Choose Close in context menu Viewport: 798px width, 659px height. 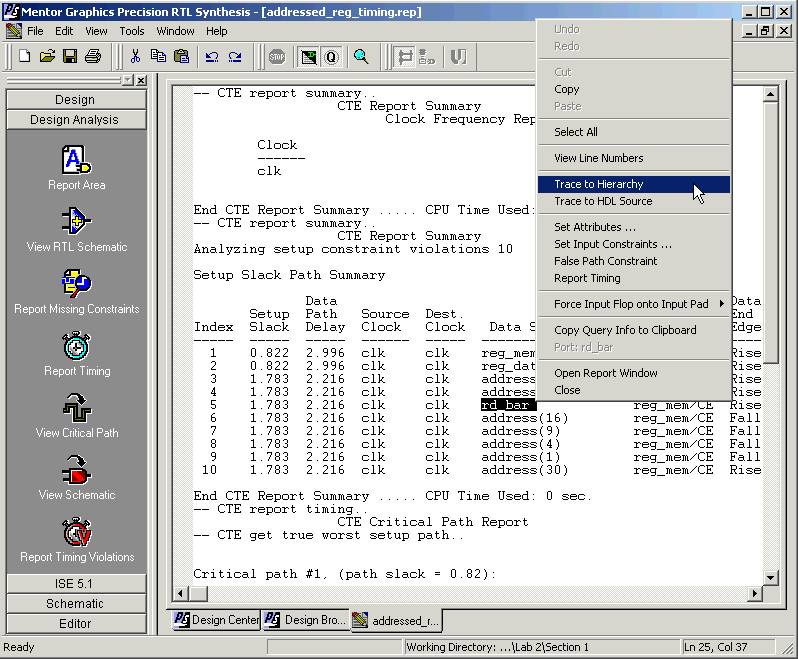tap(634, 390)
